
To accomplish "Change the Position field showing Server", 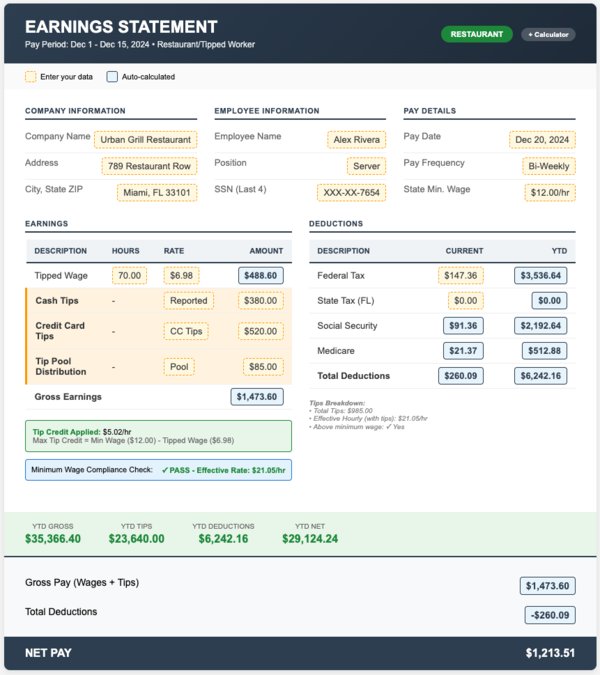I will click(366, 166).
